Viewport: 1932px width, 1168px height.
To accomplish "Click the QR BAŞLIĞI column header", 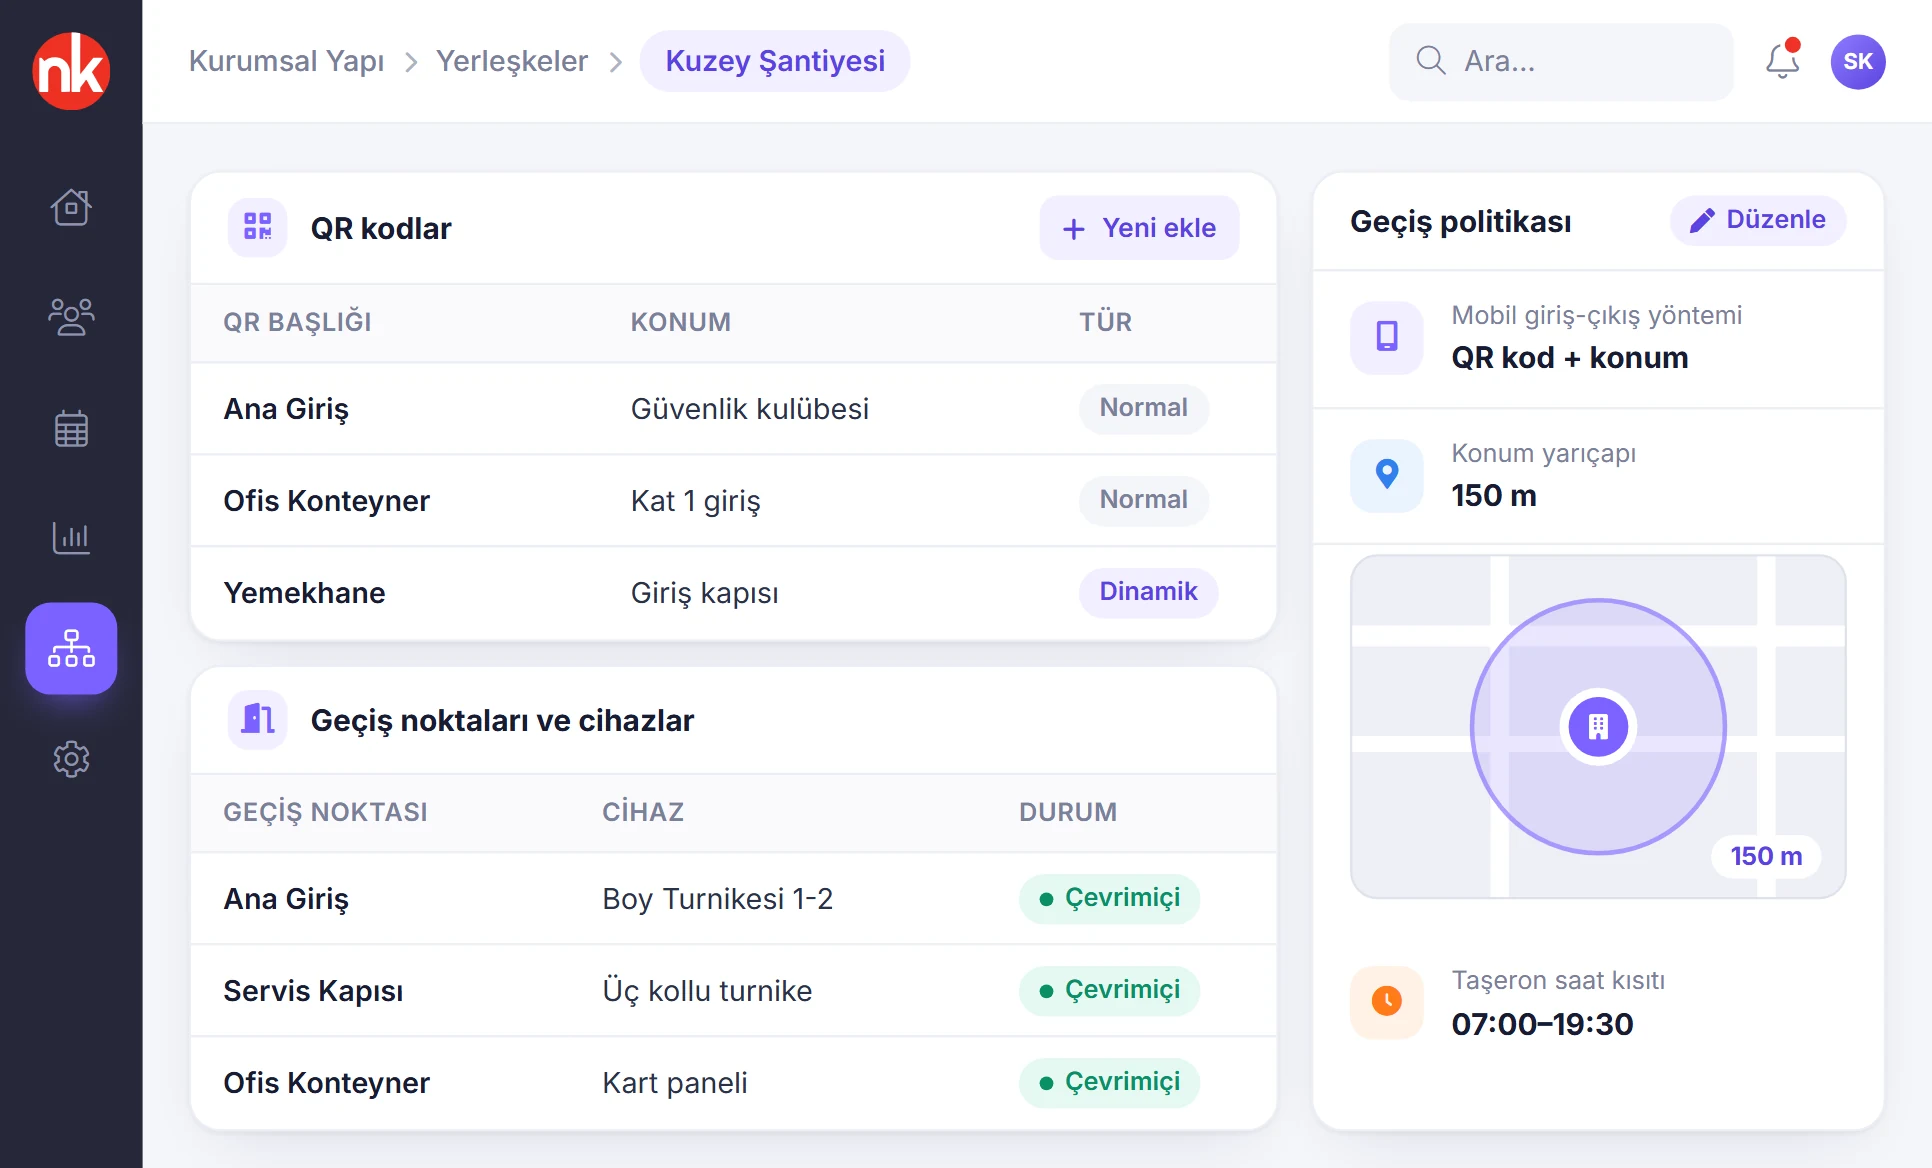I will pos(297,322).
